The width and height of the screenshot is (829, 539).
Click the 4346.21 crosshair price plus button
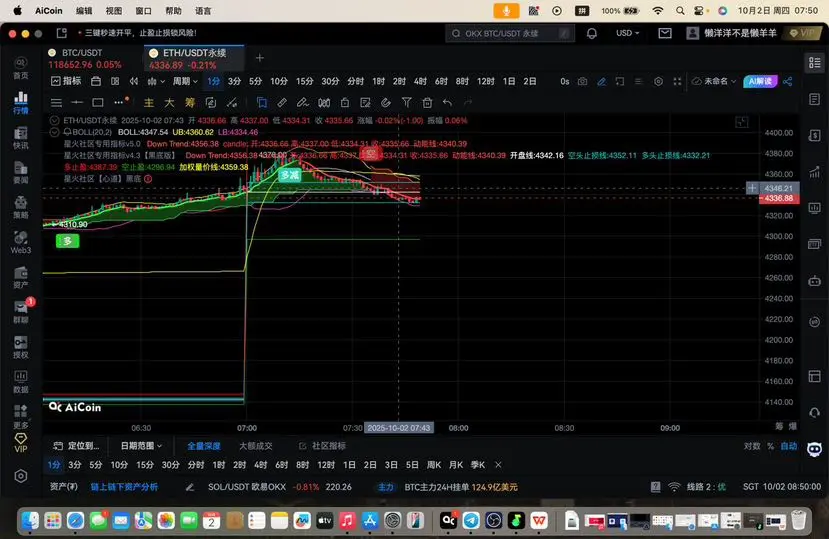pos(752,188)
